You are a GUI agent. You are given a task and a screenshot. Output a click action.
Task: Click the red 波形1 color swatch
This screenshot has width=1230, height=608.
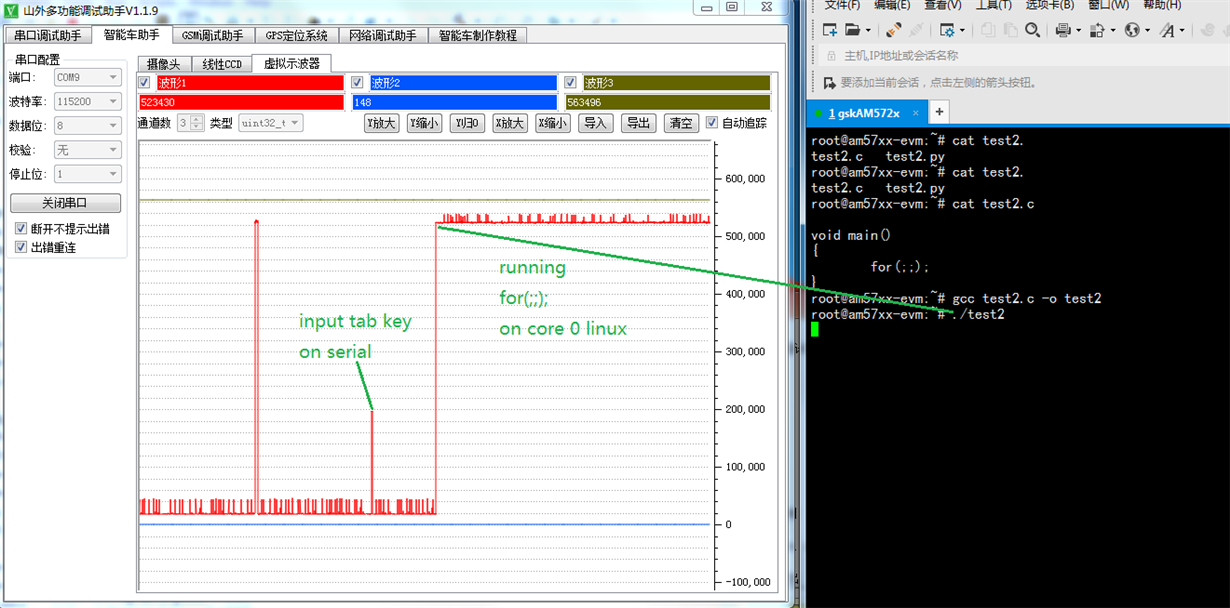tap(250, 82)
